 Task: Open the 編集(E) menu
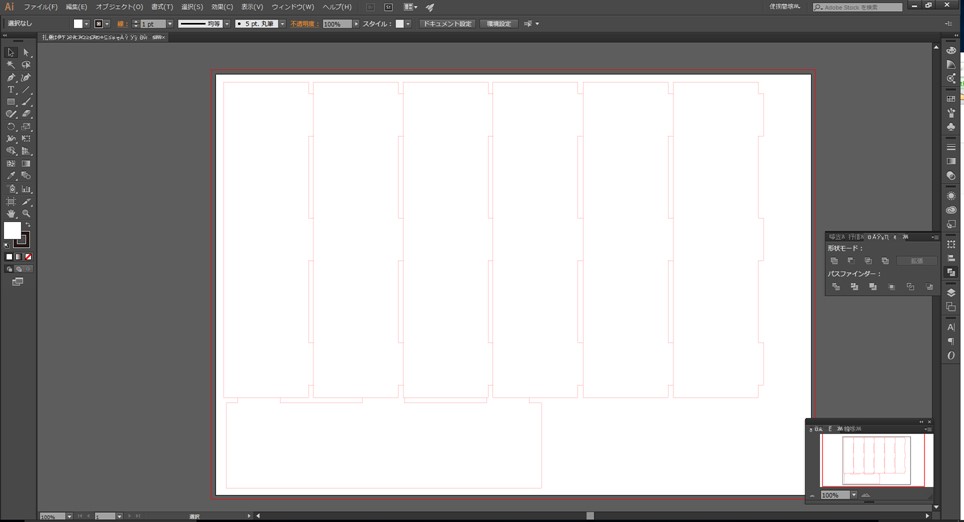coord(76,7)
